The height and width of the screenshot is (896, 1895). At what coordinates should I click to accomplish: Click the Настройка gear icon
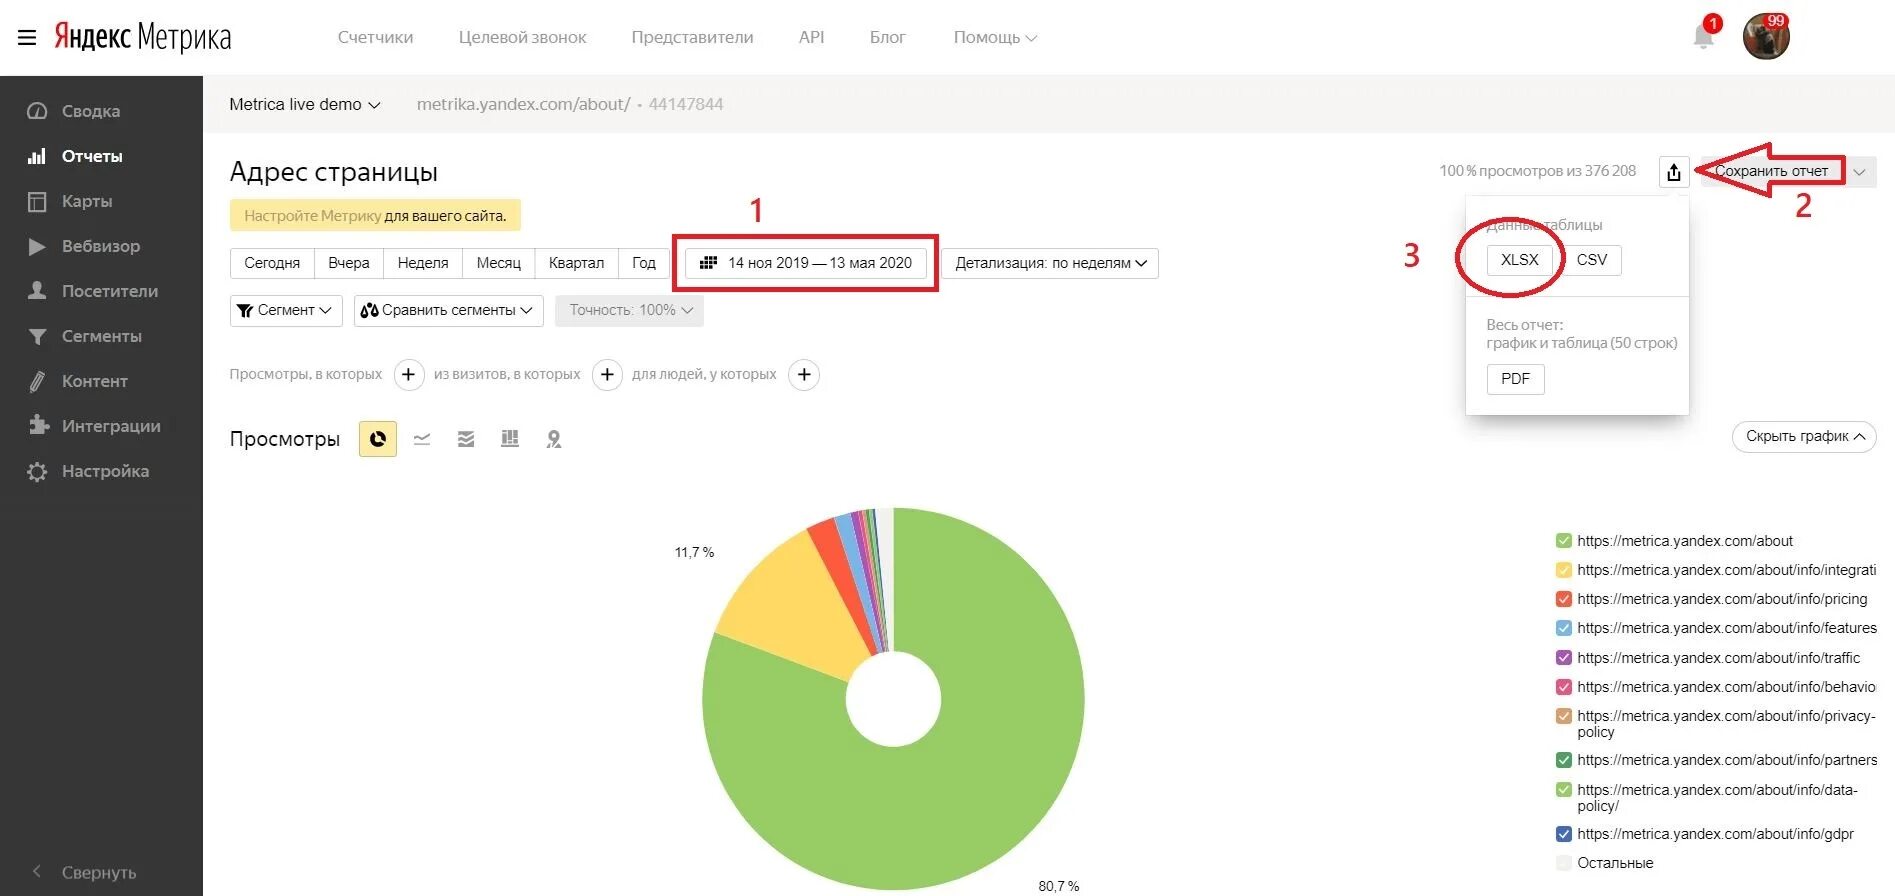[x=37, y=471]
